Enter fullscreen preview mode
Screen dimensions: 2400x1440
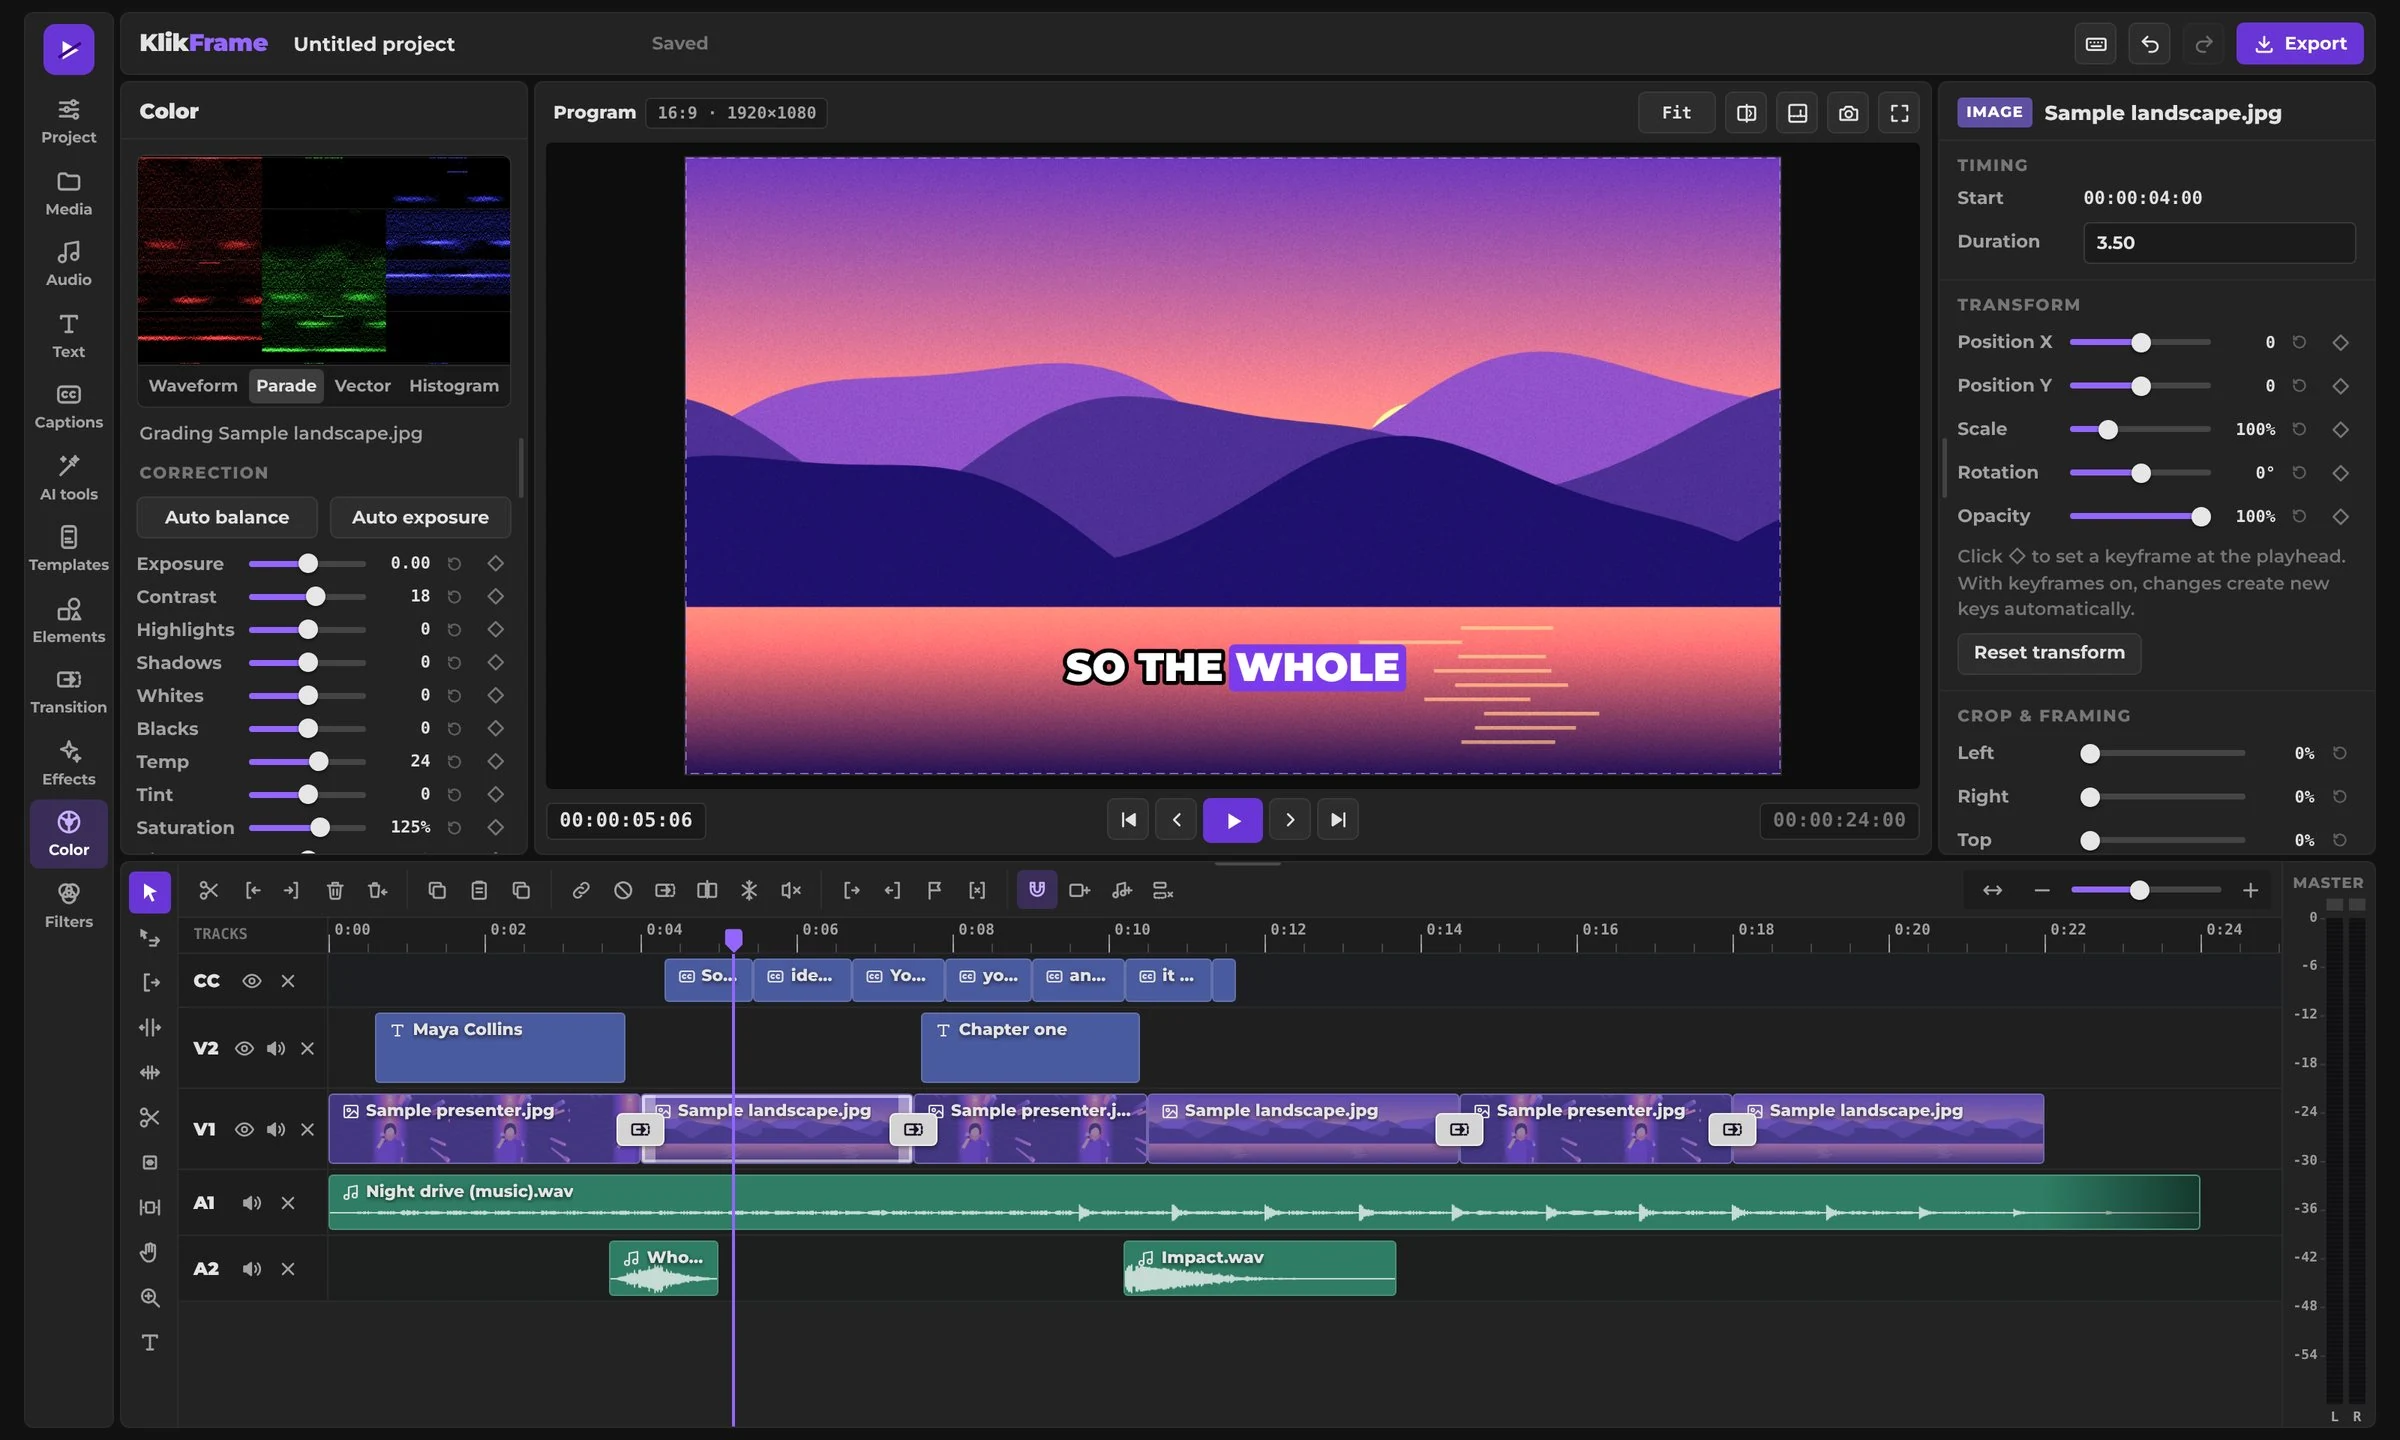coord(1899,113)
